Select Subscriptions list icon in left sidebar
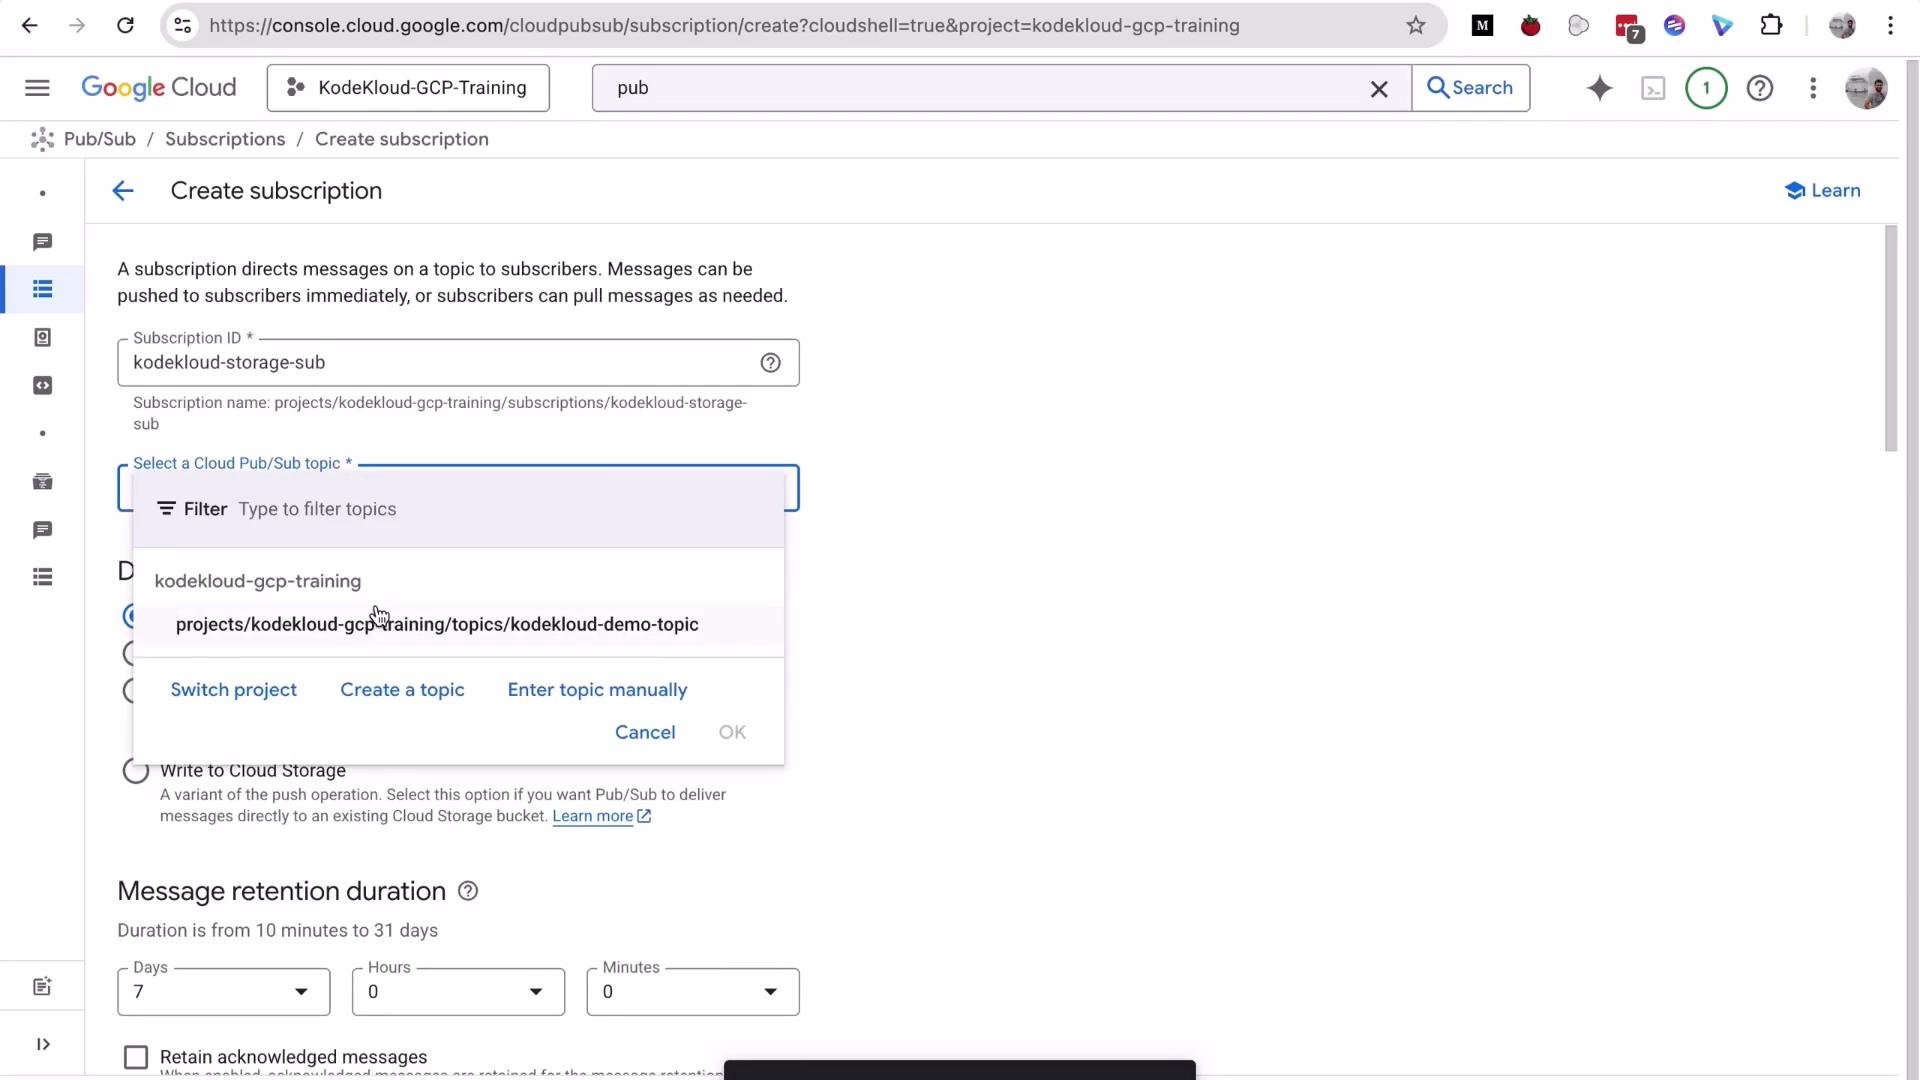This screenshot has width=1920, height=1080. (x=42, y=289)
